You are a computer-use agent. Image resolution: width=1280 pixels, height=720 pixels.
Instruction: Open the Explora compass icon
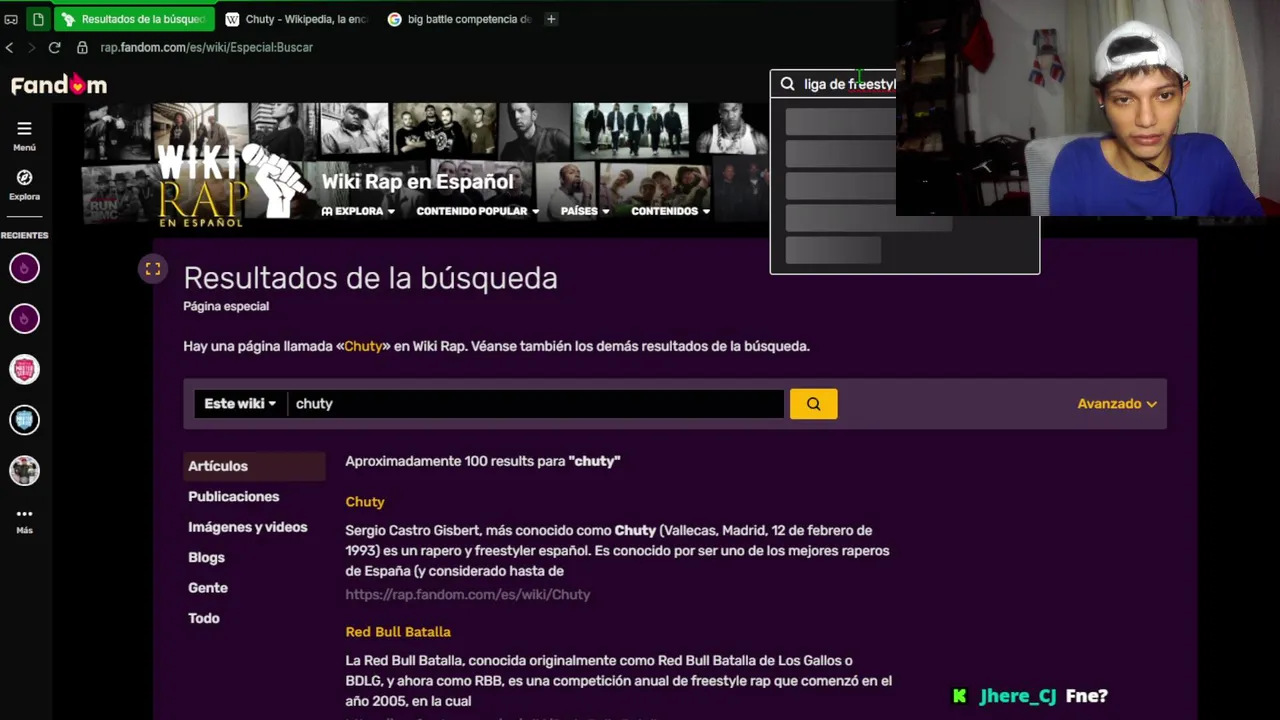tap(24, 177)
